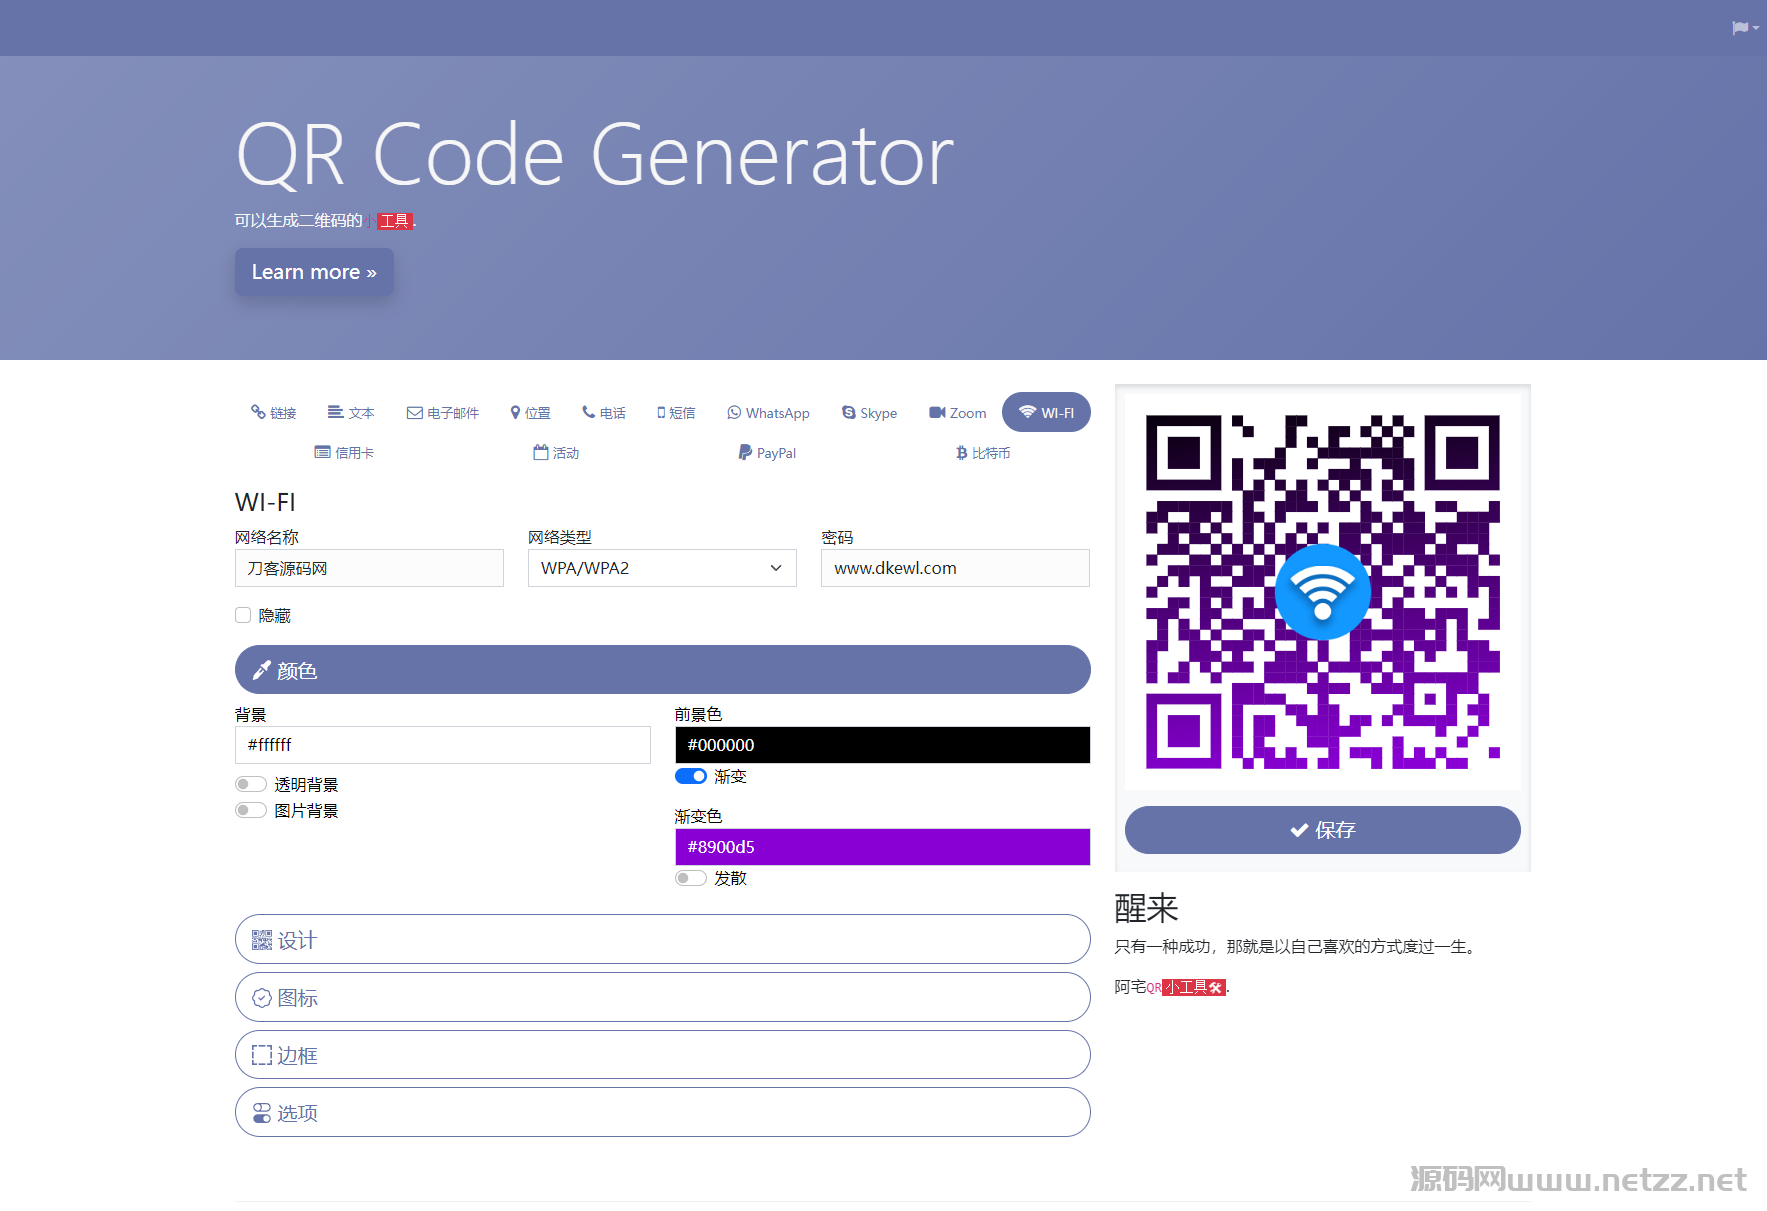Click the flag language icon at top right

(x=1741, y=28)
